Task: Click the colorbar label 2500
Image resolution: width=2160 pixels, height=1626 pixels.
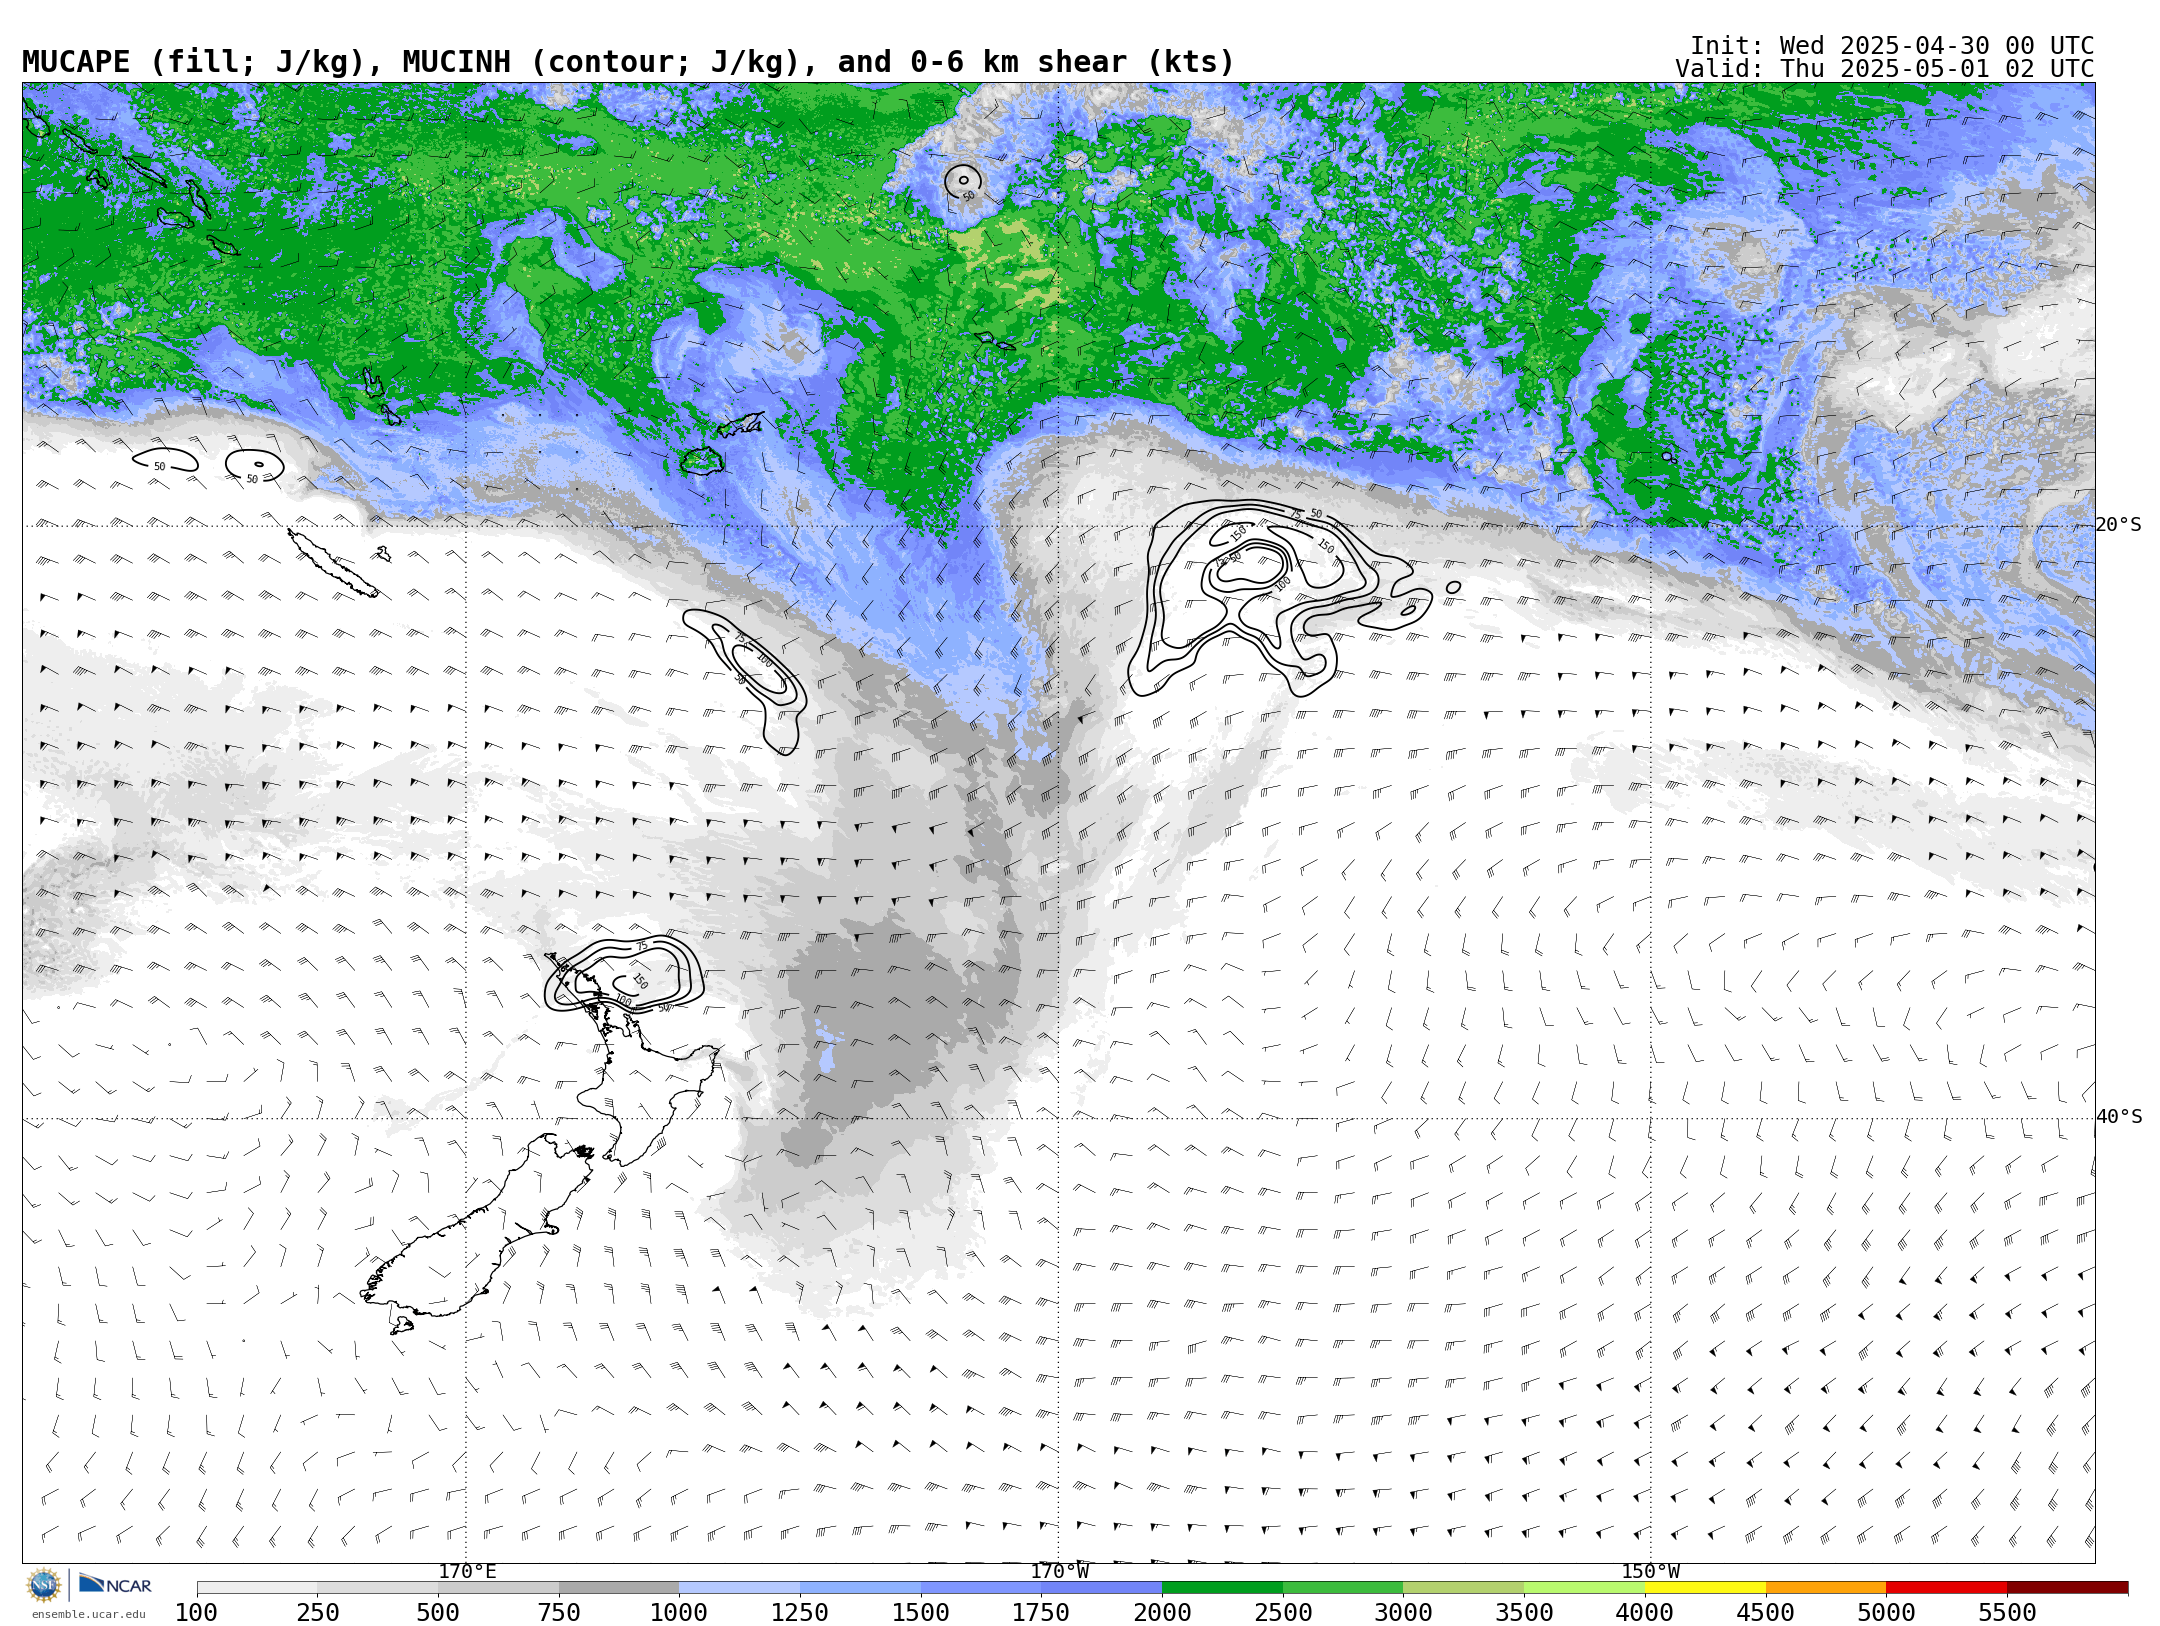Action: [1283, 1613]
